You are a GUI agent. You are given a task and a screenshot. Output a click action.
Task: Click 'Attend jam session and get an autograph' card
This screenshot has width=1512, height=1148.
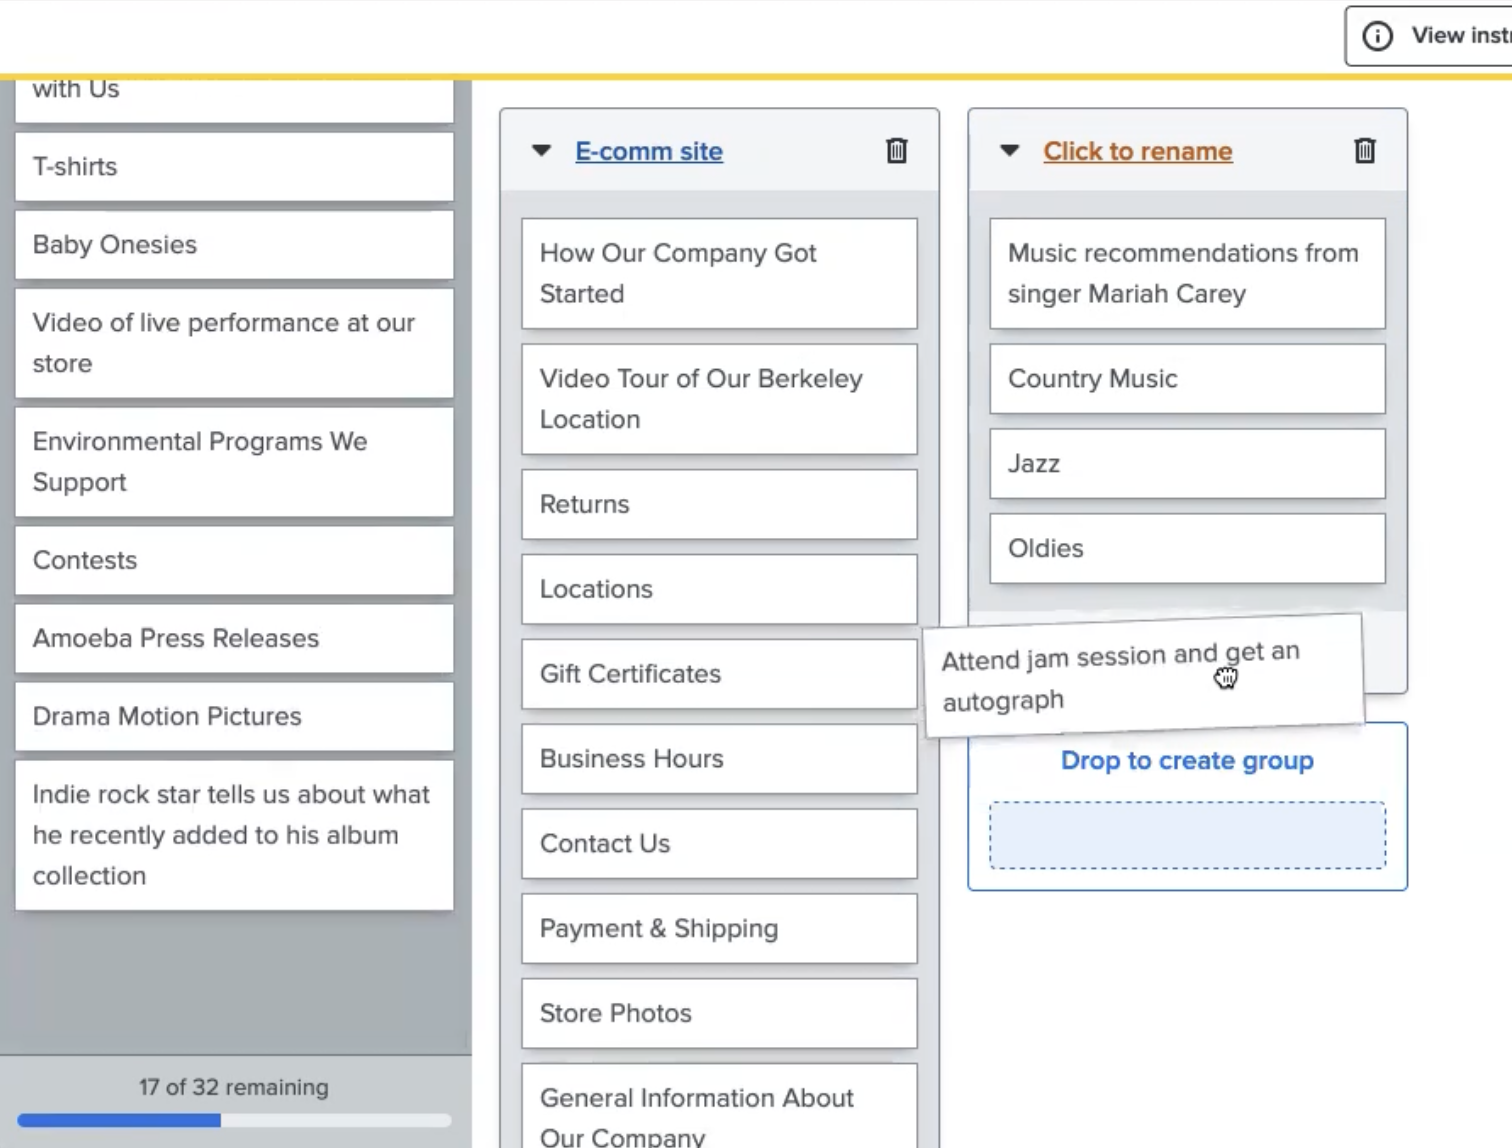click(x=1144, y=676)
